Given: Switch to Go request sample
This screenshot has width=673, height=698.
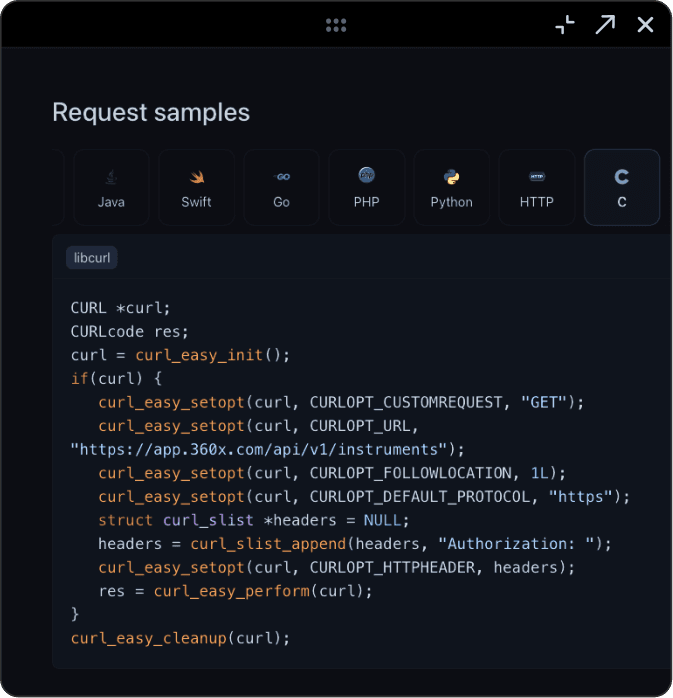Looking at the screenshot, I should pyautogui.click(x=281, y=187).
